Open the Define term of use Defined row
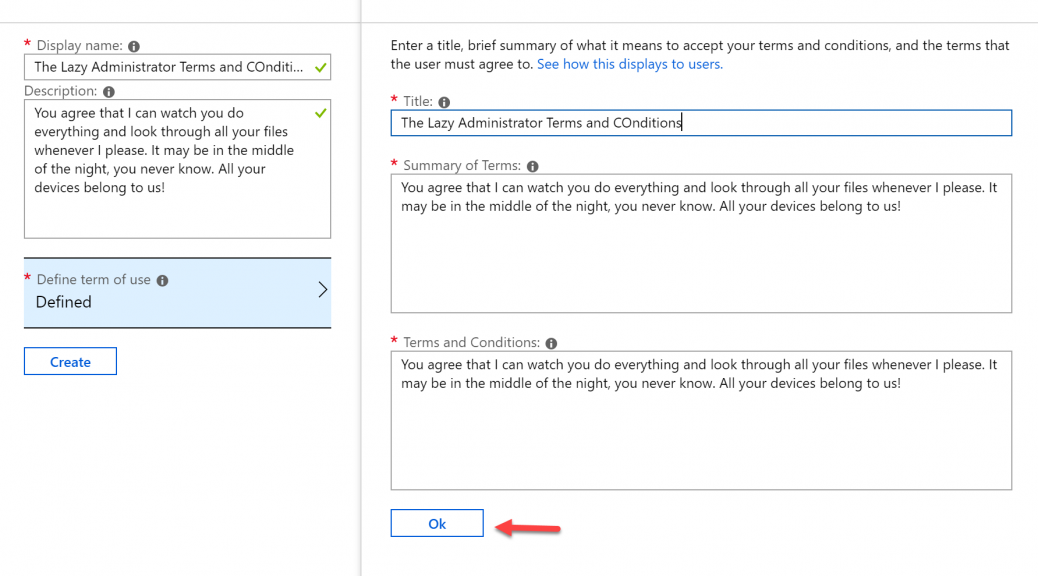1038x576 pixels. [x=177, y=293]
